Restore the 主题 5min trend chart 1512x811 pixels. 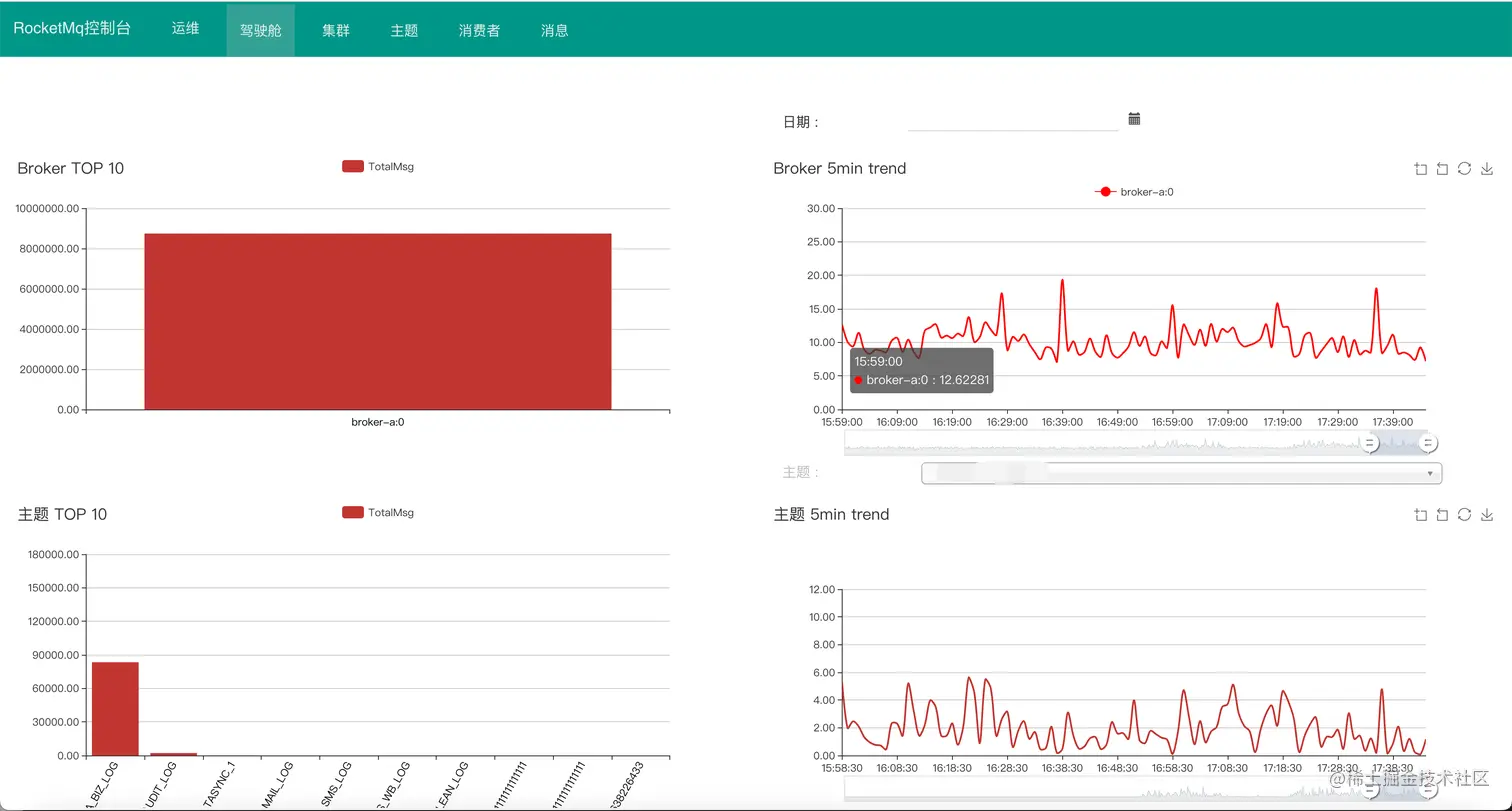[x=1464, y=515]
